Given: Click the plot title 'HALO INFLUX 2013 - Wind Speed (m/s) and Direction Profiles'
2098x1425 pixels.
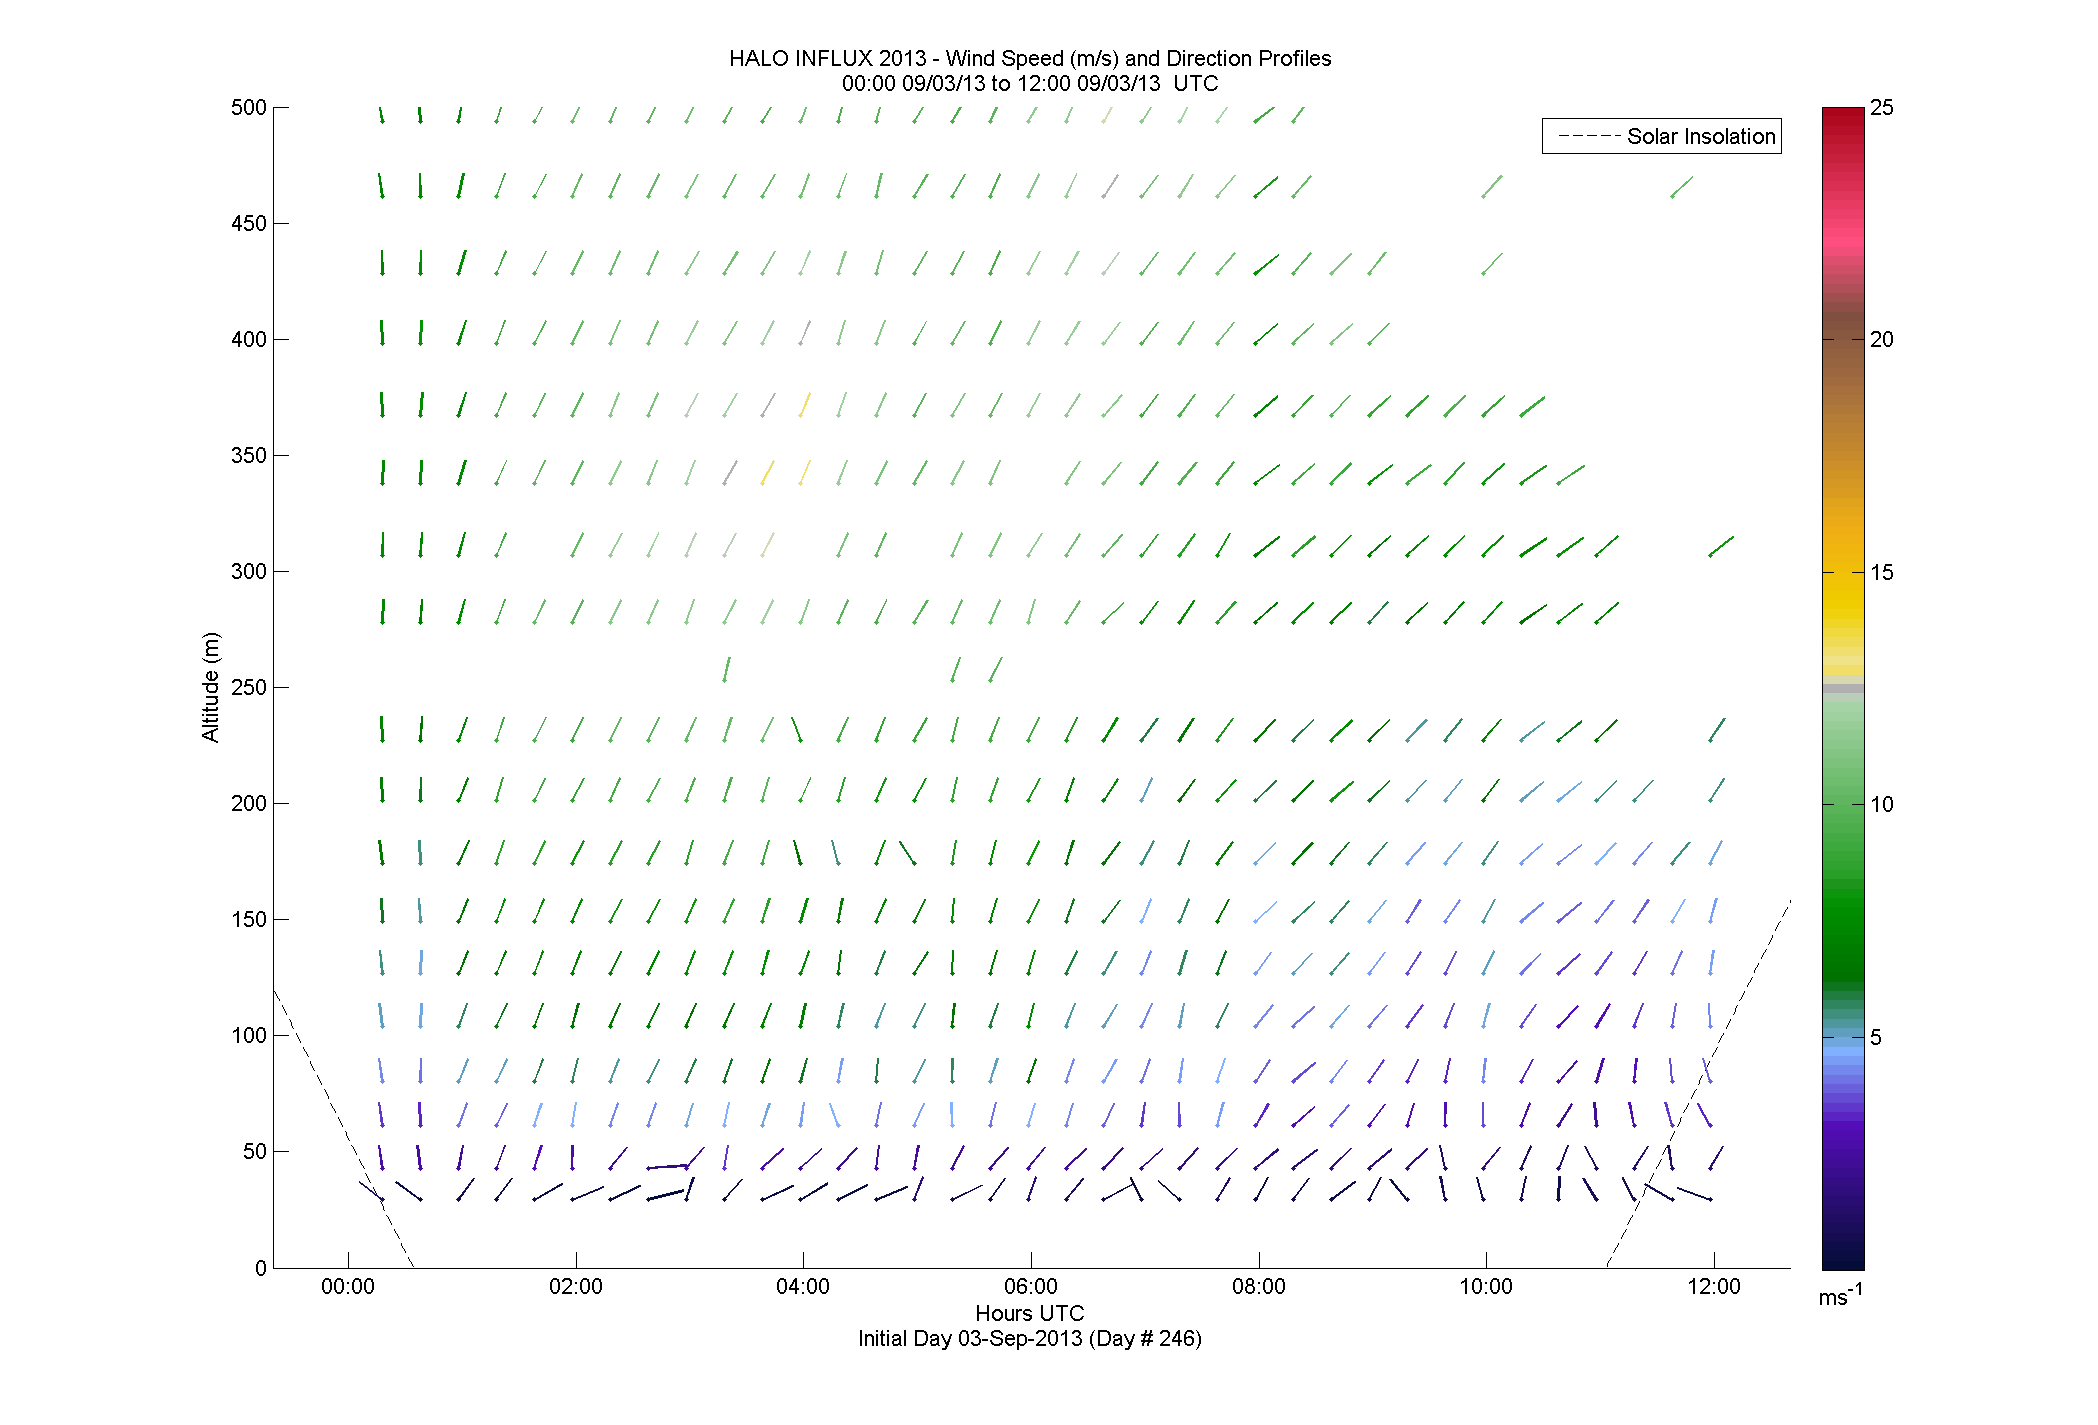Looking at the screenshot, I should (x=1030, y=58).
